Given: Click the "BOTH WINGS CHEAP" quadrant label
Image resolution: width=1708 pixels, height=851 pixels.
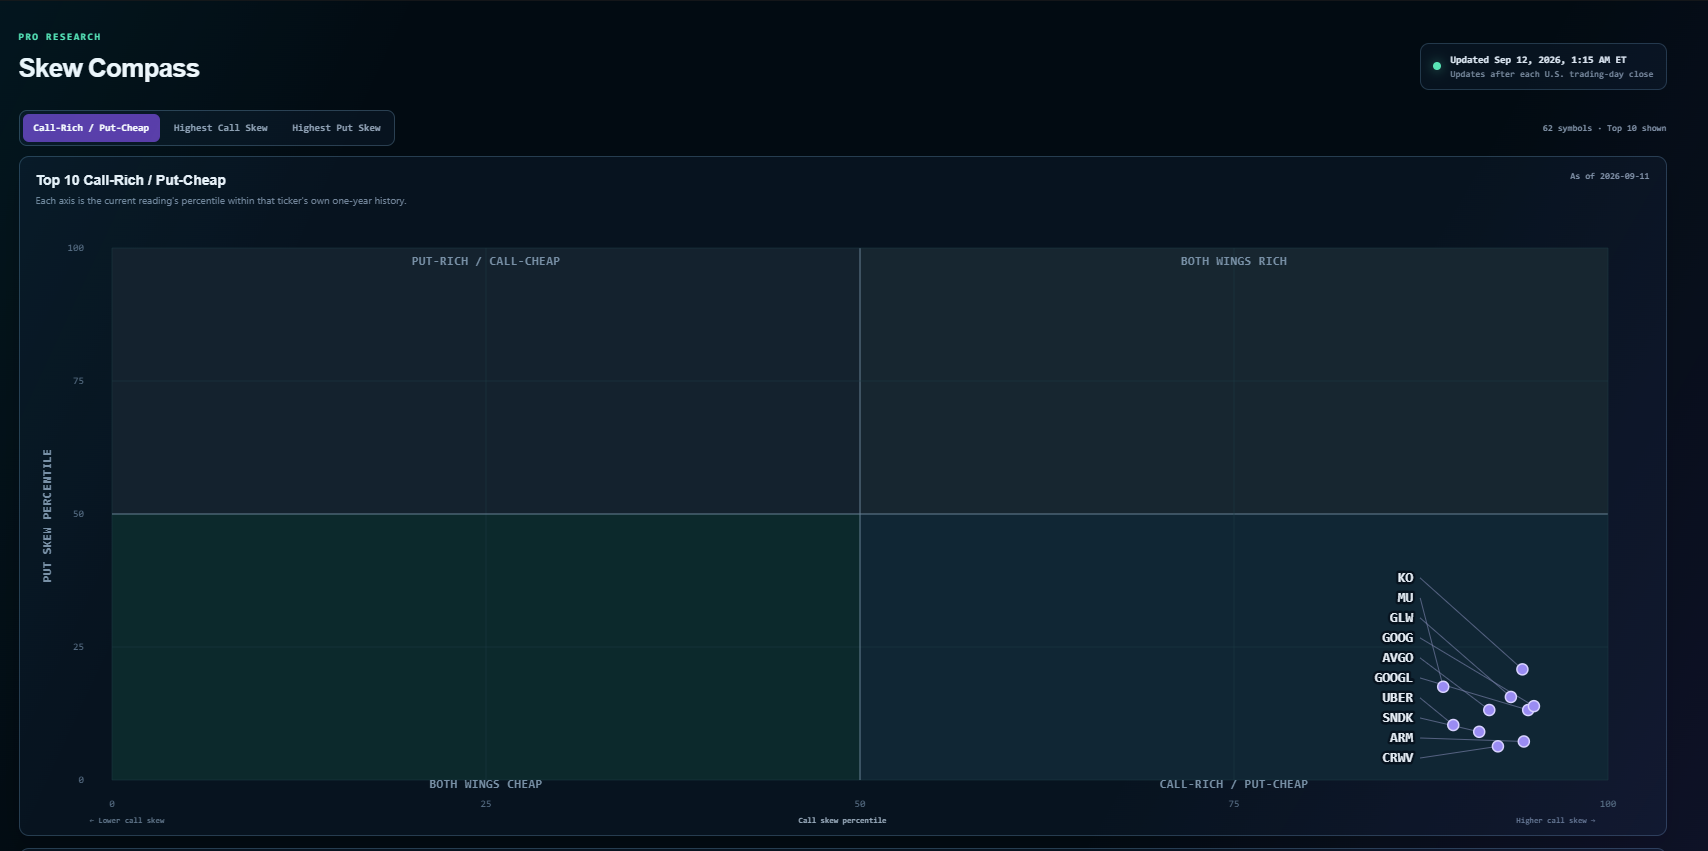Looking at the screenshot, I should pyautogui.click(x=486, y=784).
